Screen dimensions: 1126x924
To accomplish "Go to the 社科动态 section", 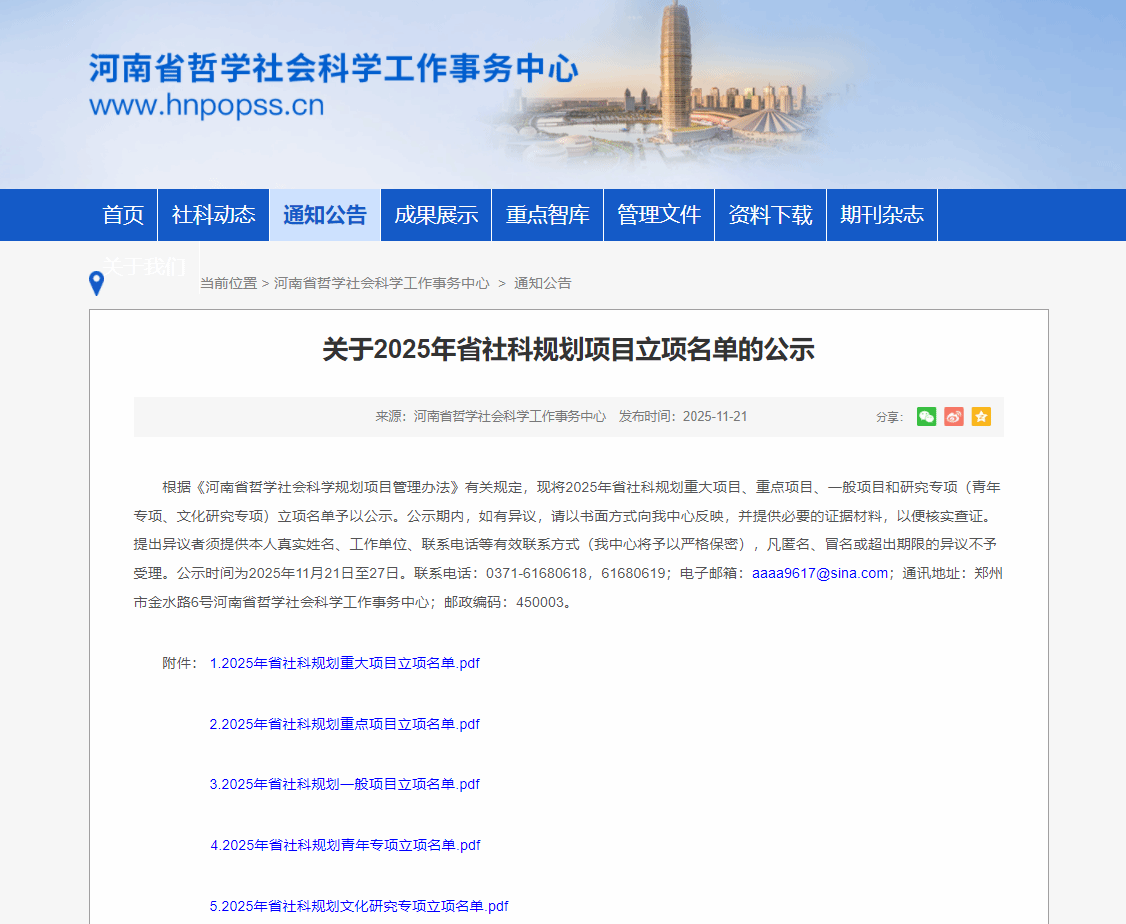I will click(x=213, y=215).
